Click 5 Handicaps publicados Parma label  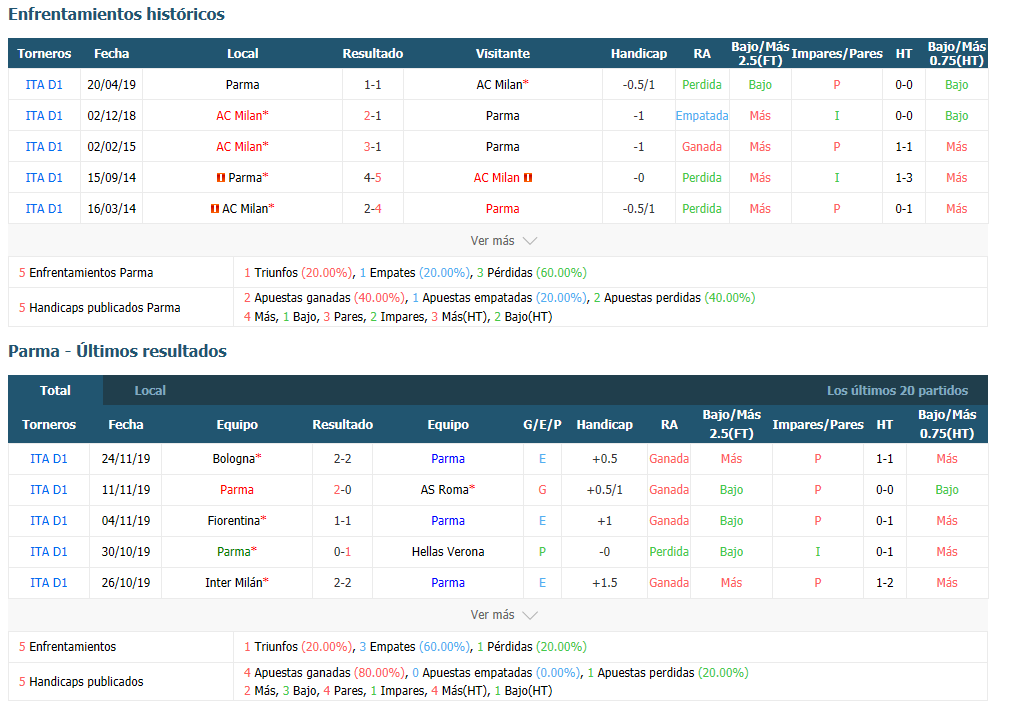[x=100, y=308]
